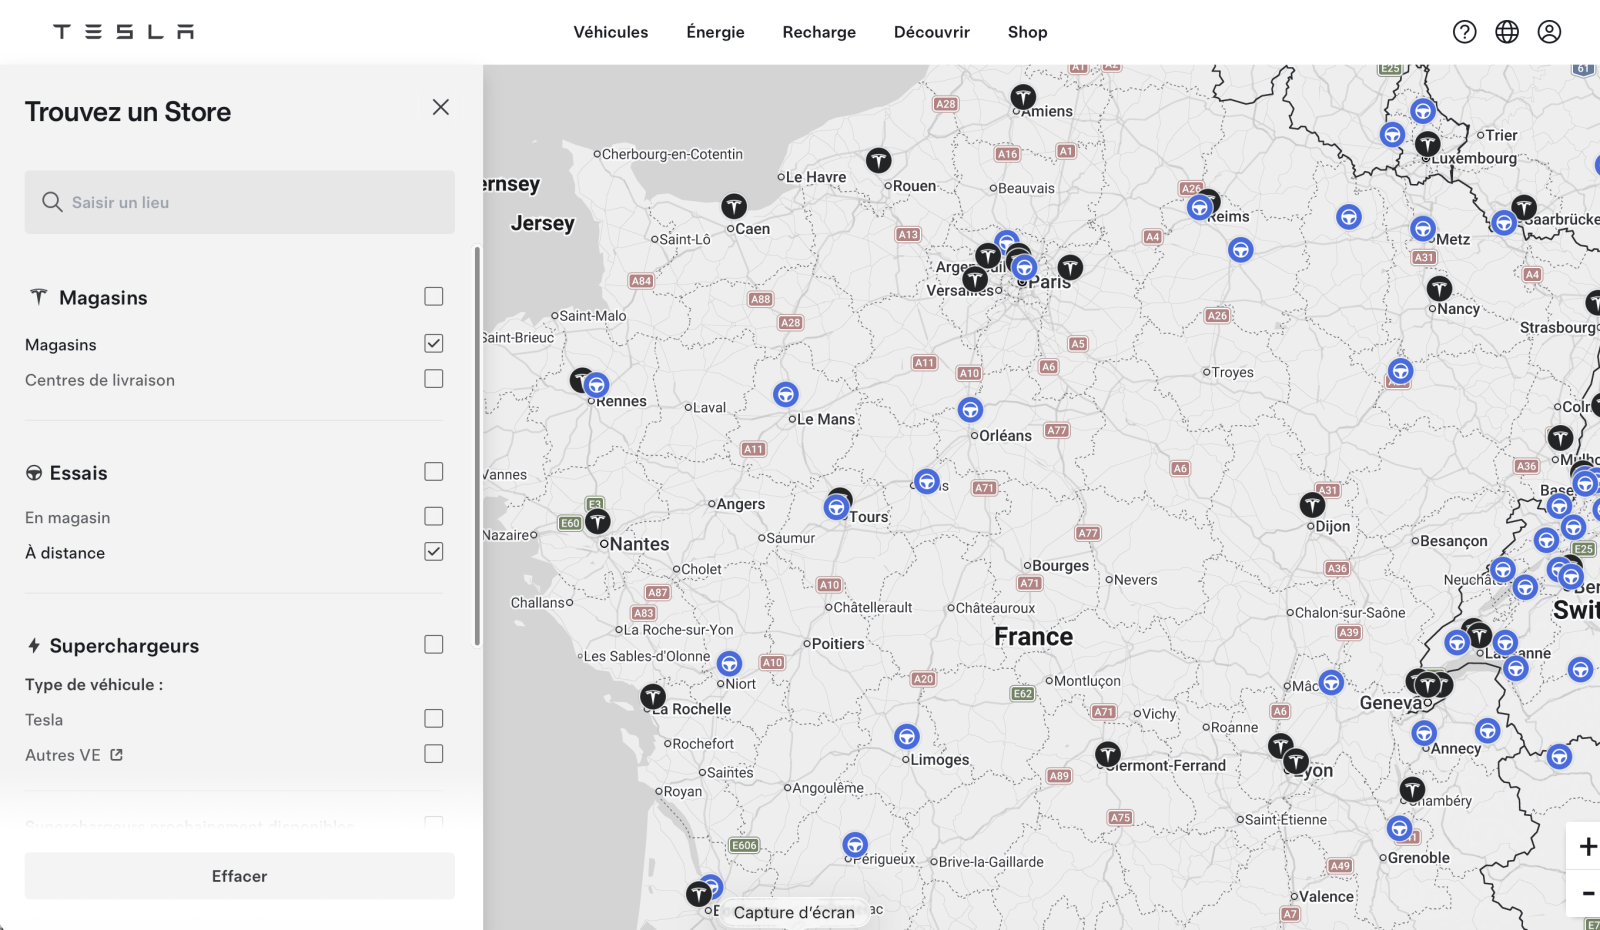Select the store marker near Amiens
Viewport: 1600px width, 930px height.
coord(1023,97)
